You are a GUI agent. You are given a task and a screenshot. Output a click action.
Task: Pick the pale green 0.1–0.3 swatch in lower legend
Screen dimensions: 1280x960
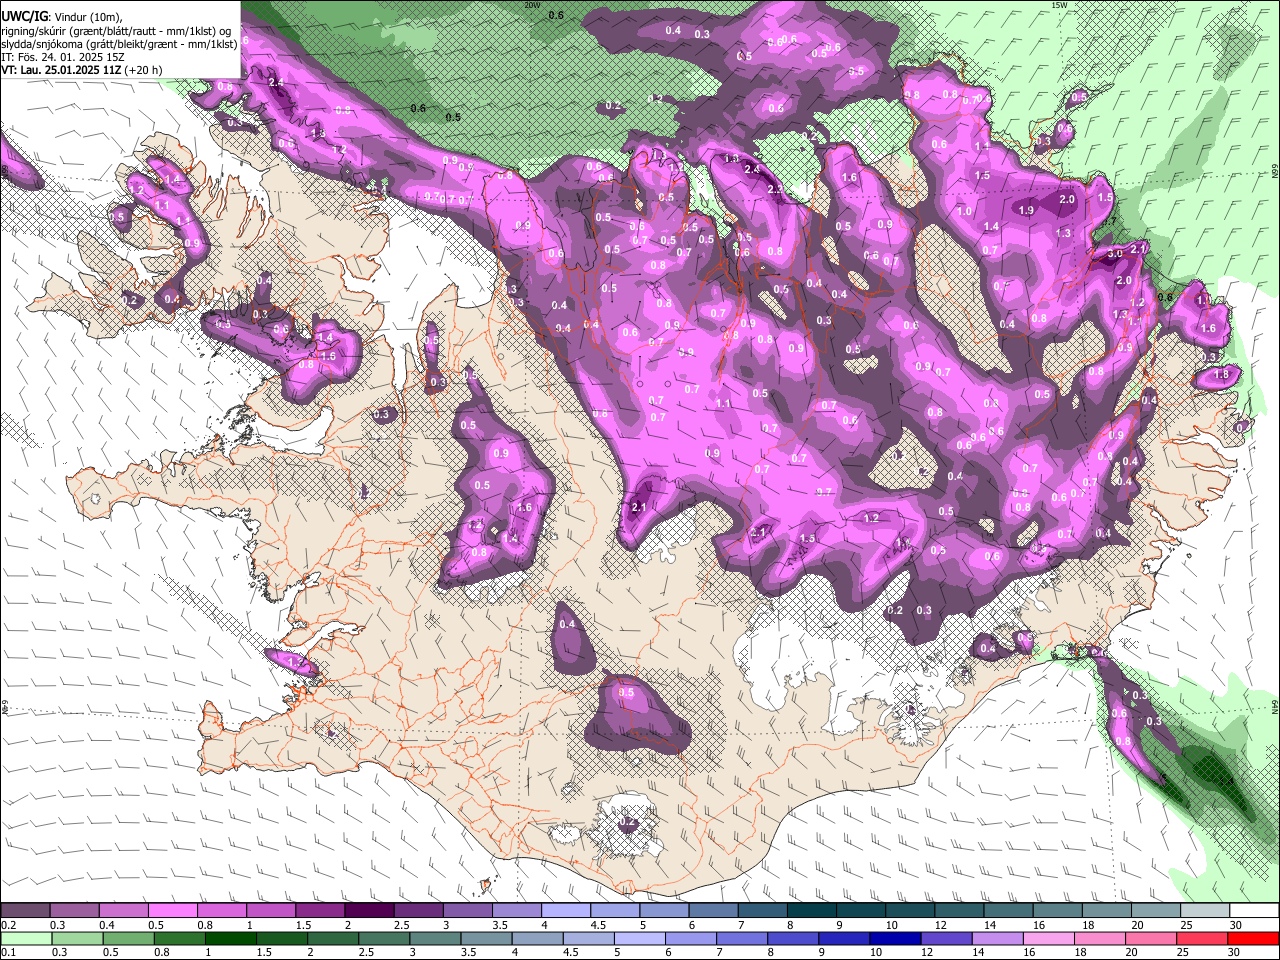(27, 938)
